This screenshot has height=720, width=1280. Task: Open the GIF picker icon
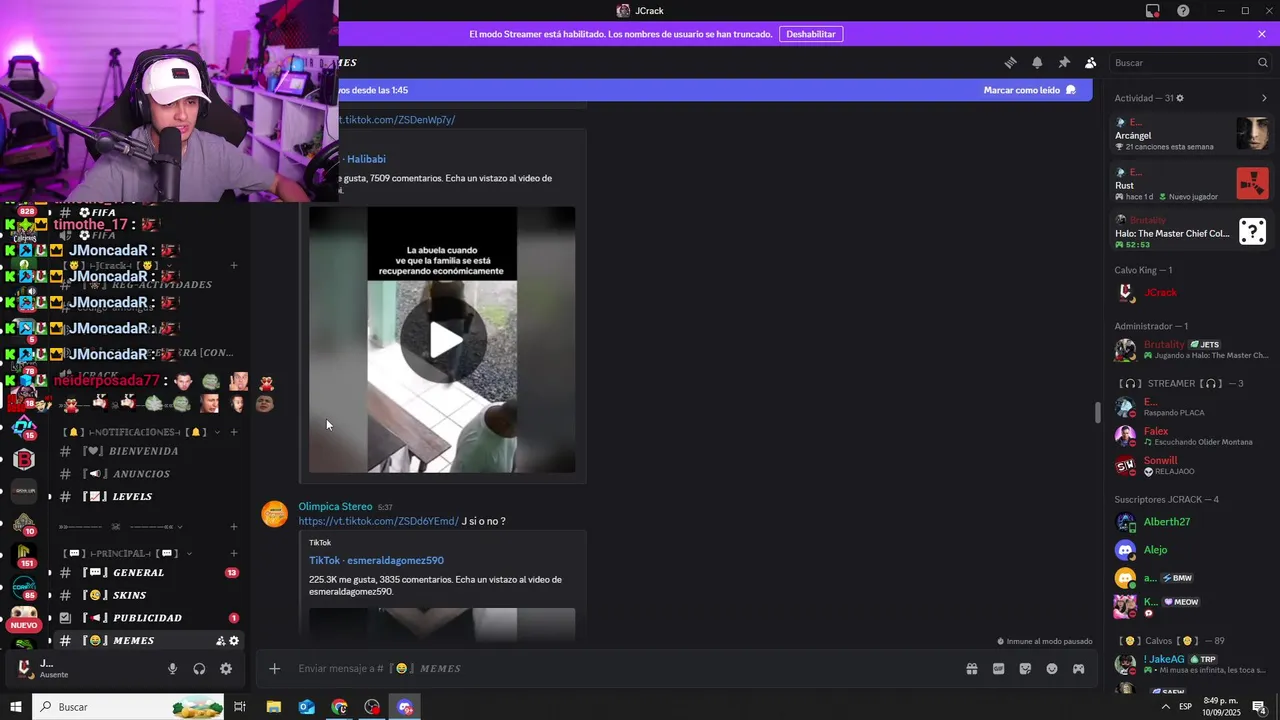click(998, 669)
